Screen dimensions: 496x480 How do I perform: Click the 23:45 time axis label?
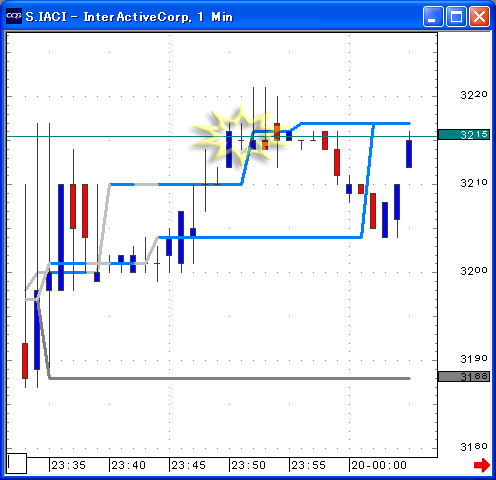(188, 465)
